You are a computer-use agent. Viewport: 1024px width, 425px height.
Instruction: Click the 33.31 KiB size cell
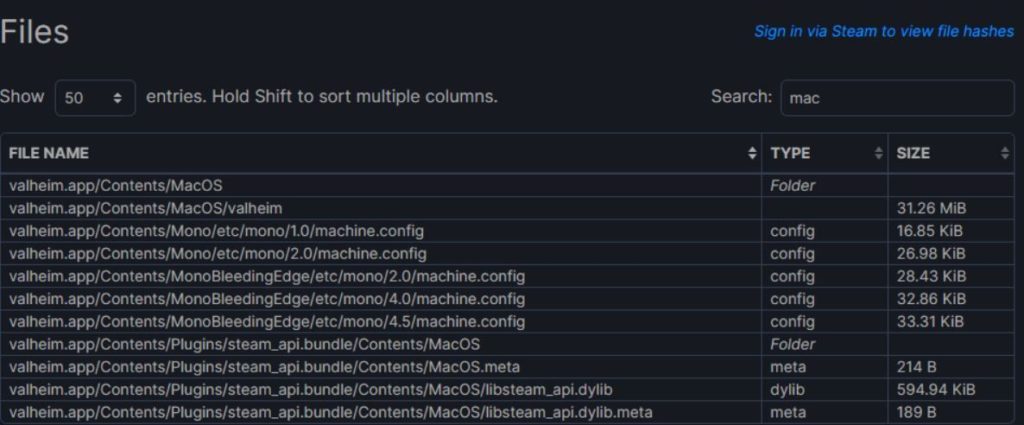point(951,322)
